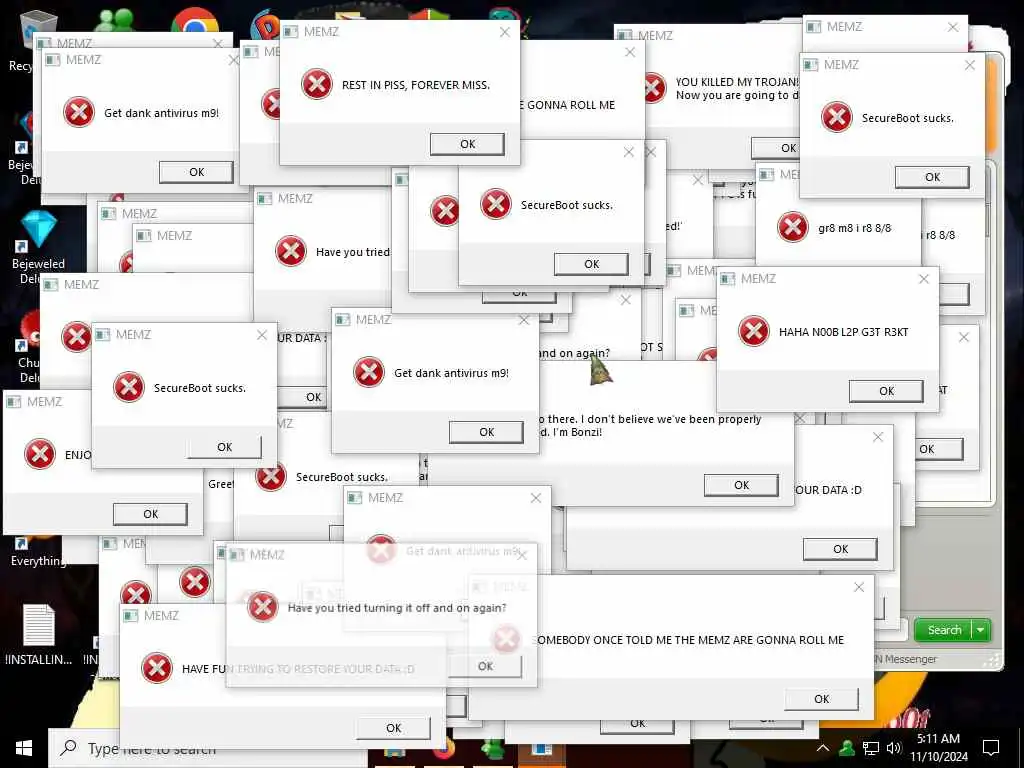
Task: Click the red error icon beside HAHA N00B text
Action: coord(754,331)
